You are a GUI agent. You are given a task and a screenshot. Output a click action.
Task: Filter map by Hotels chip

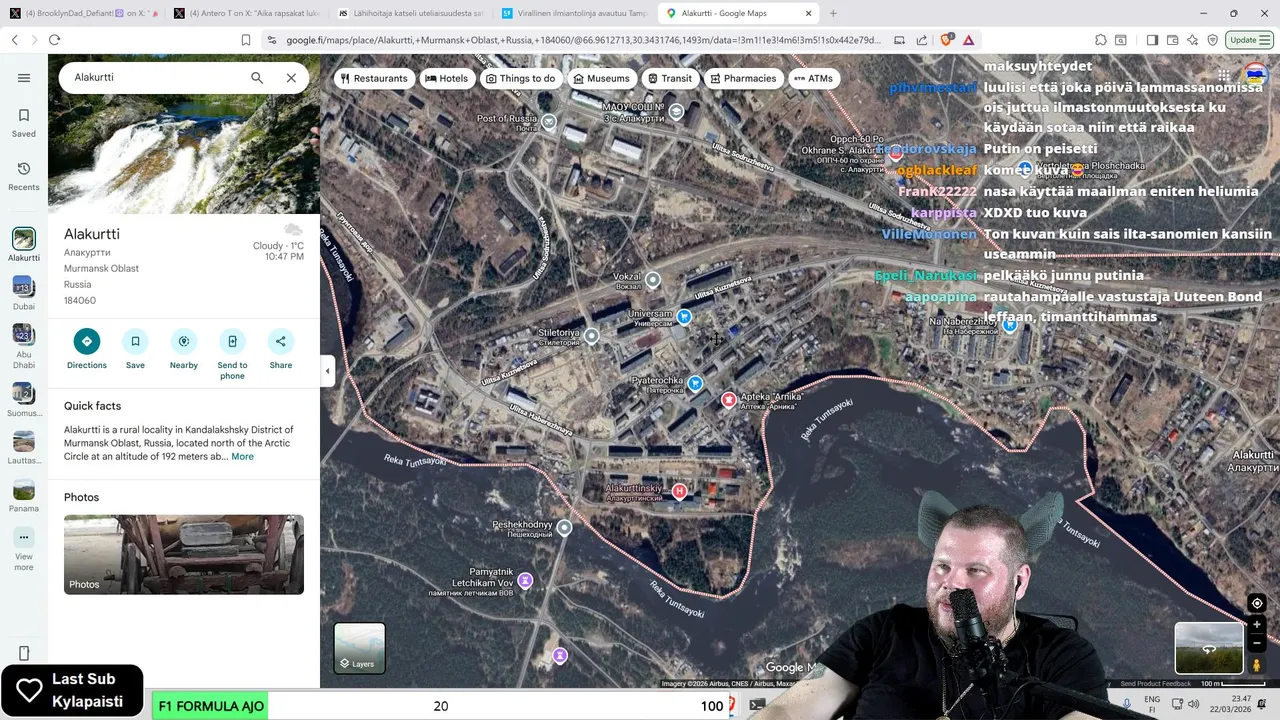(x=446, y=78)
